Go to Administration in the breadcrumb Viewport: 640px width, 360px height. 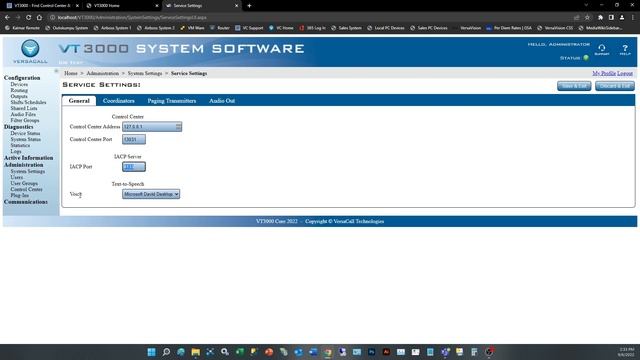[102, 73]
